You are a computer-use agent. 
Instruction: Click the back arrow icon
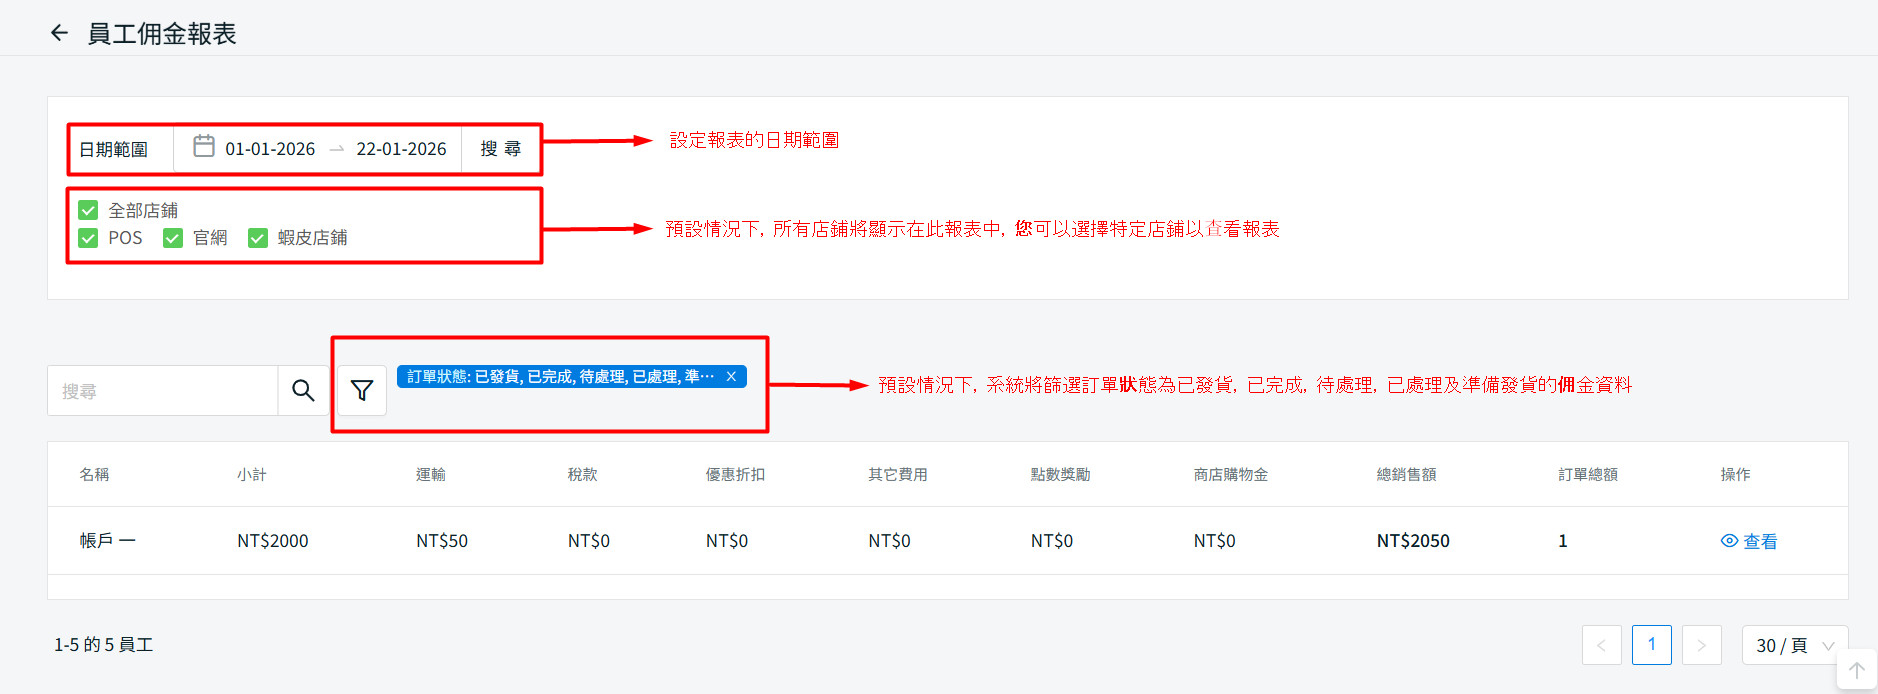click(59, 33)
